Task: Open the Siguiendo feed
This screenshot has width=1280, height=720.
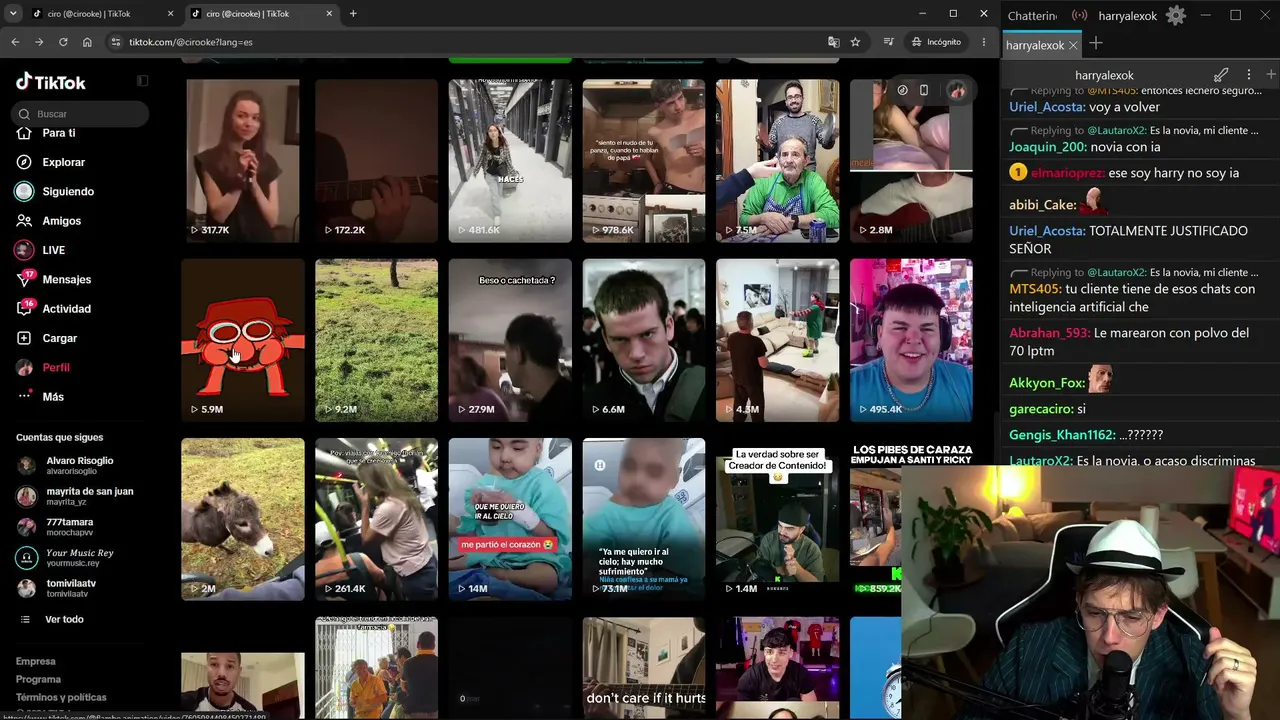Action: (68, 191)
